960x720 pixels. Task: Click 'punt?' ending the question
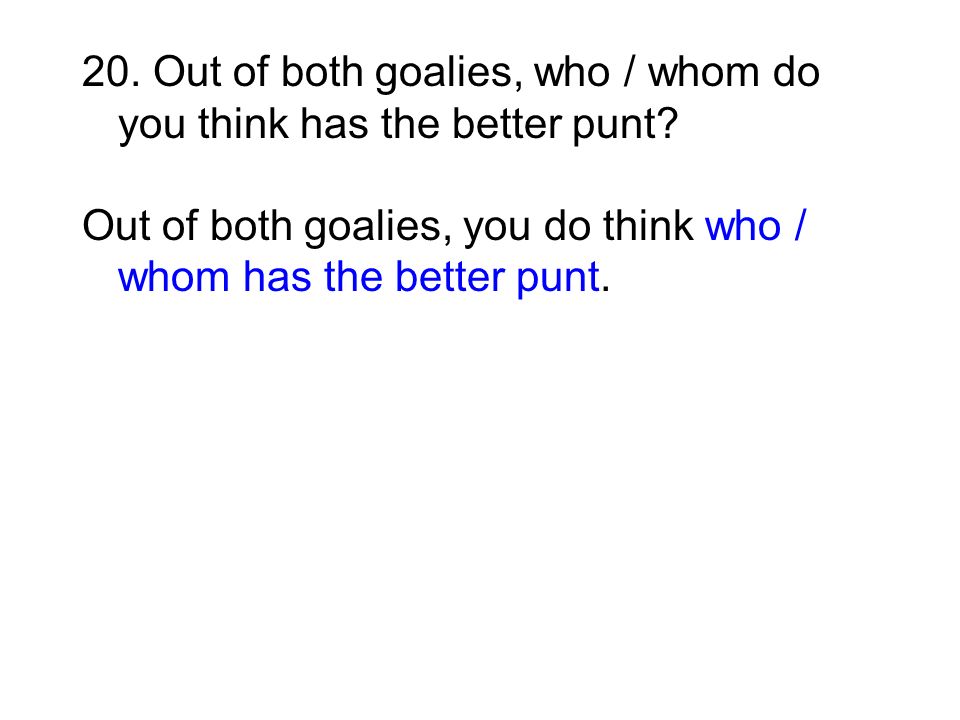point(625,126)
